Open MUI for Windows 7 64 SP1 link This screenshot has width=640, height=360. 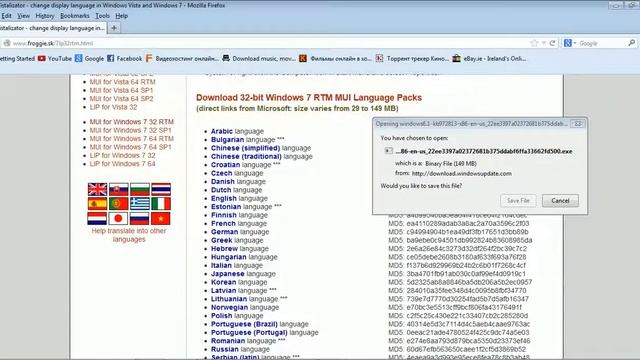tap(130, 147)
